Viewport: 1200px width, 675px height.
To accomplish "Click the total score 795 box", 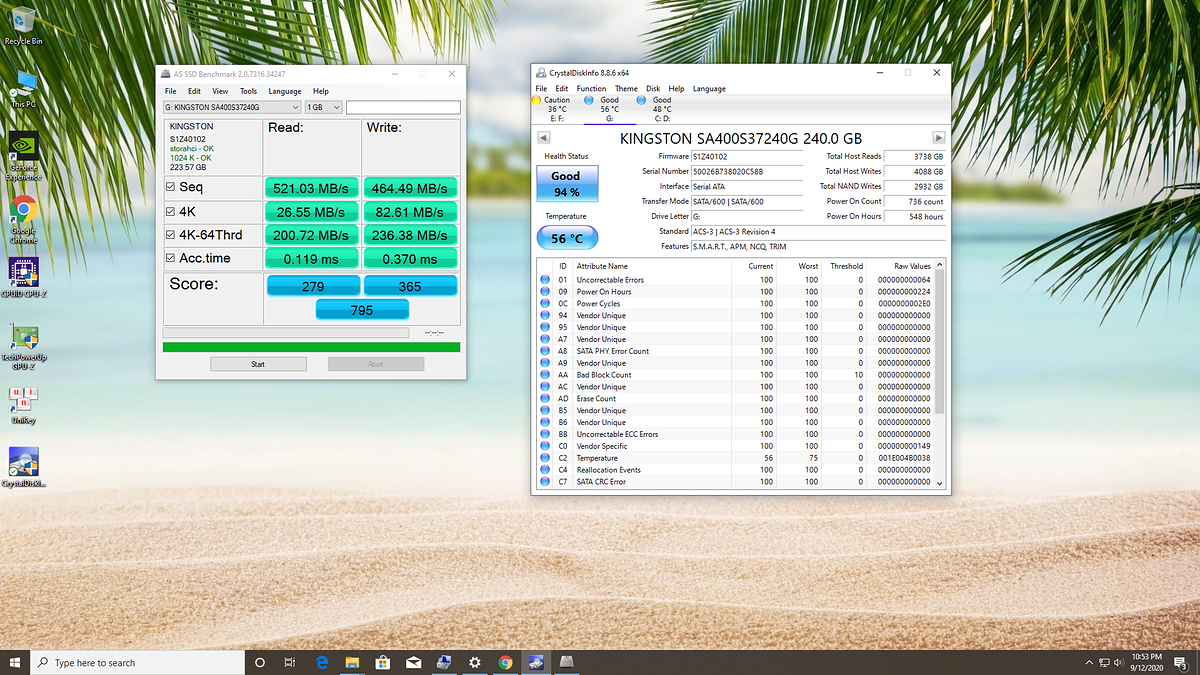I will point(361,310).
